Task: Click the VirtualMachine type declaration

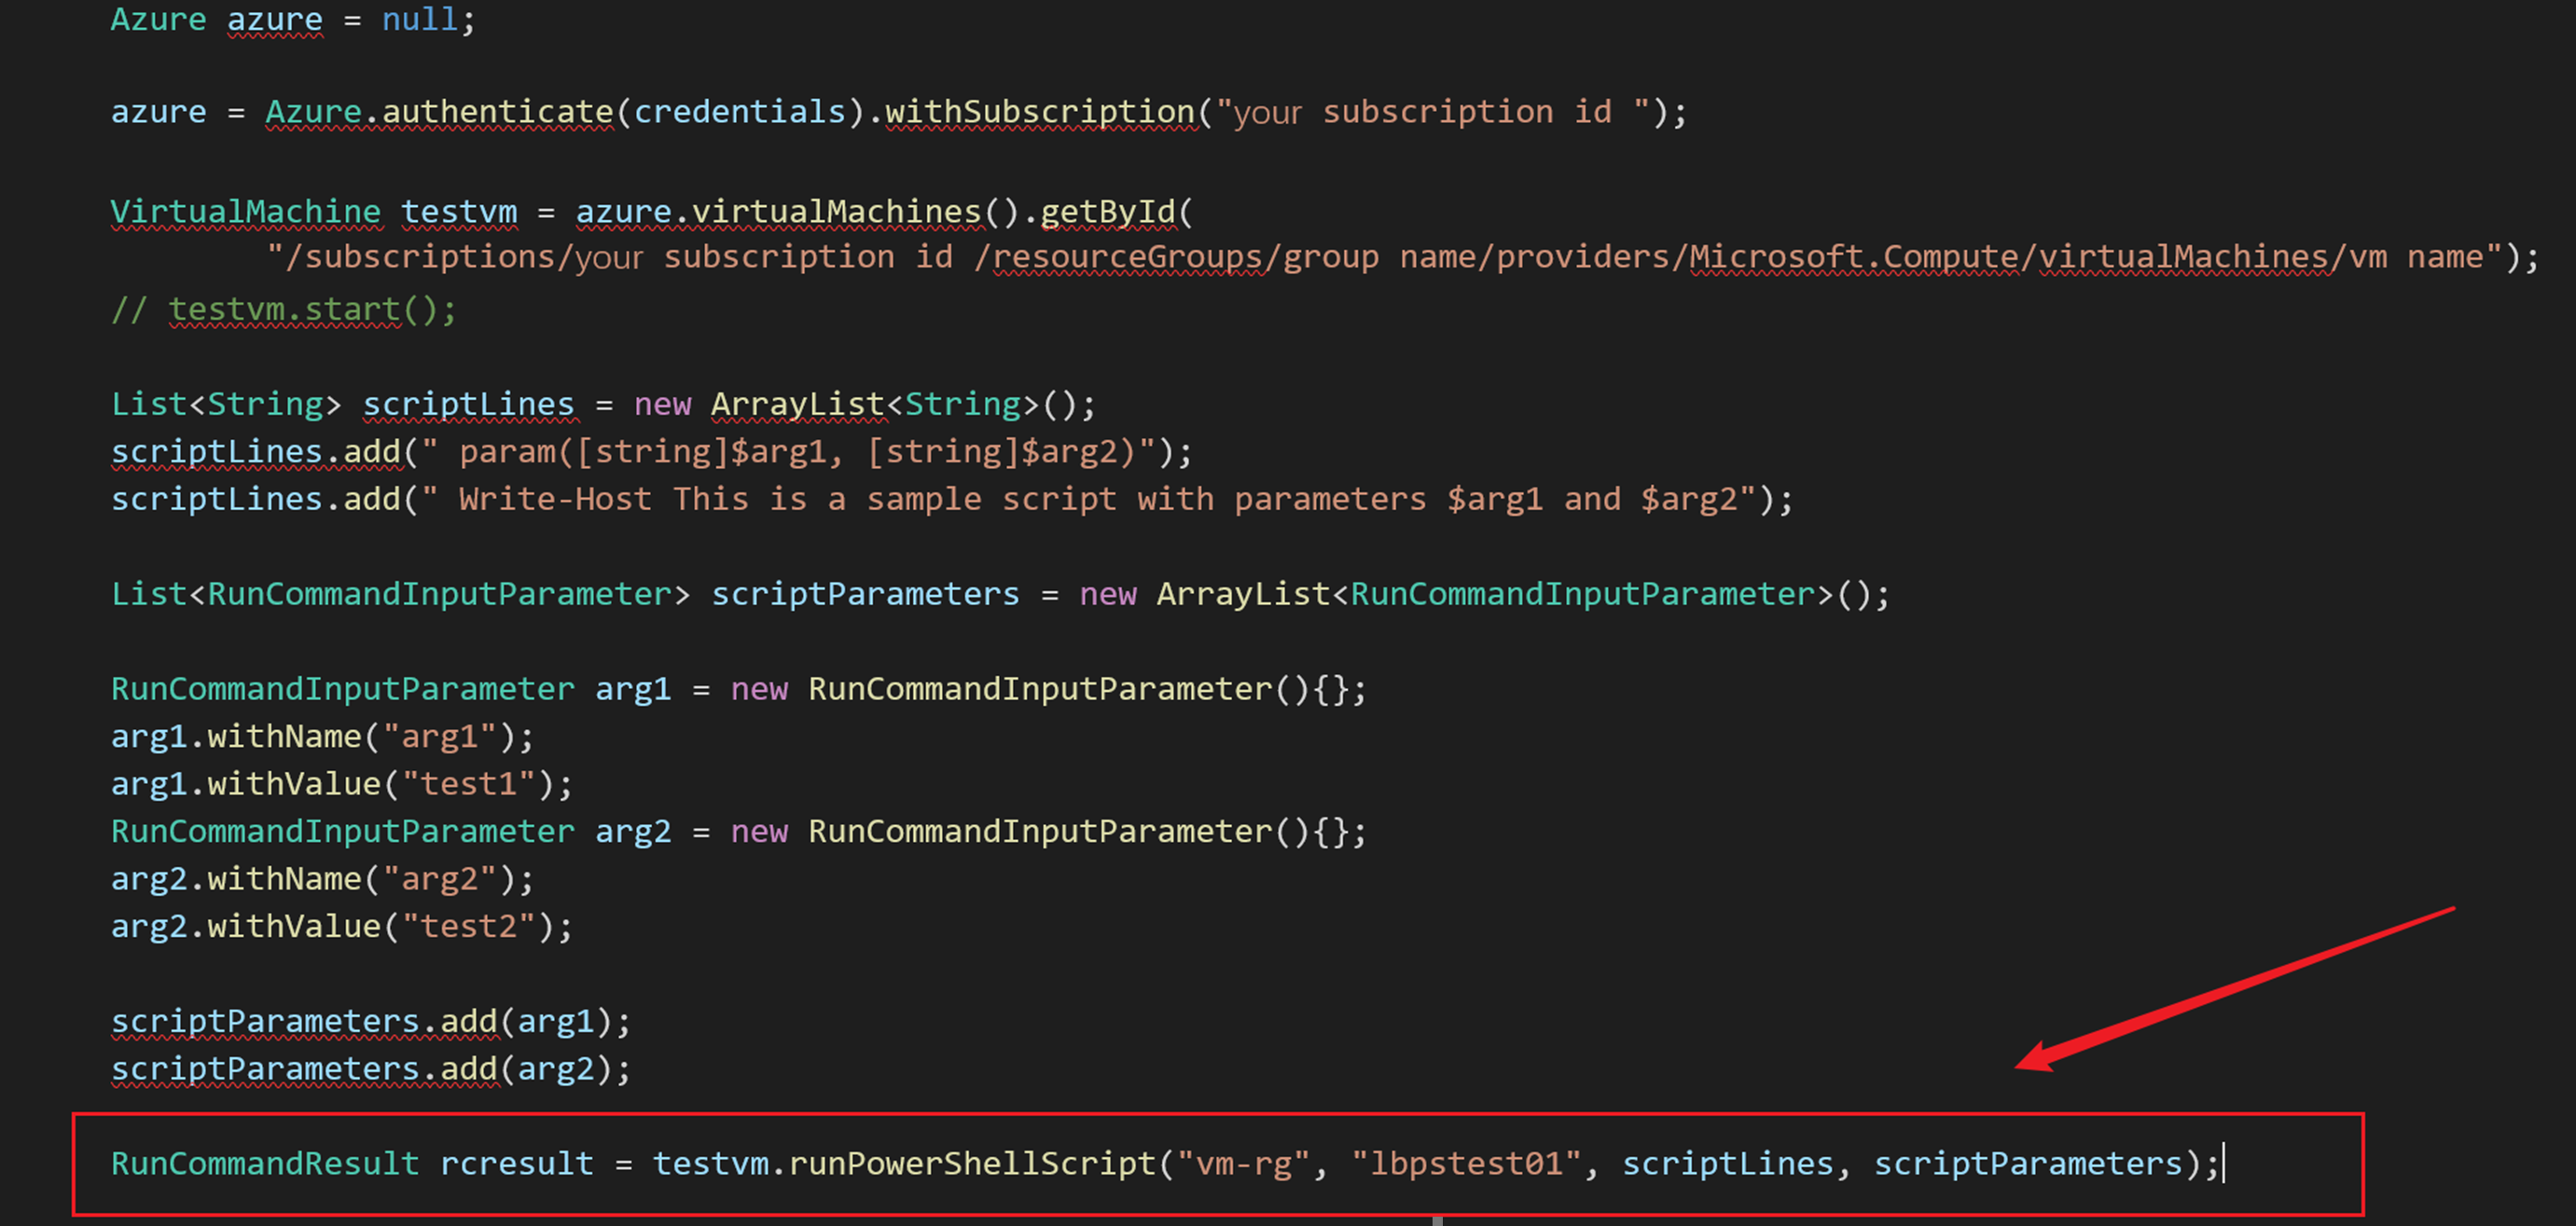Action: pos(245,212)
